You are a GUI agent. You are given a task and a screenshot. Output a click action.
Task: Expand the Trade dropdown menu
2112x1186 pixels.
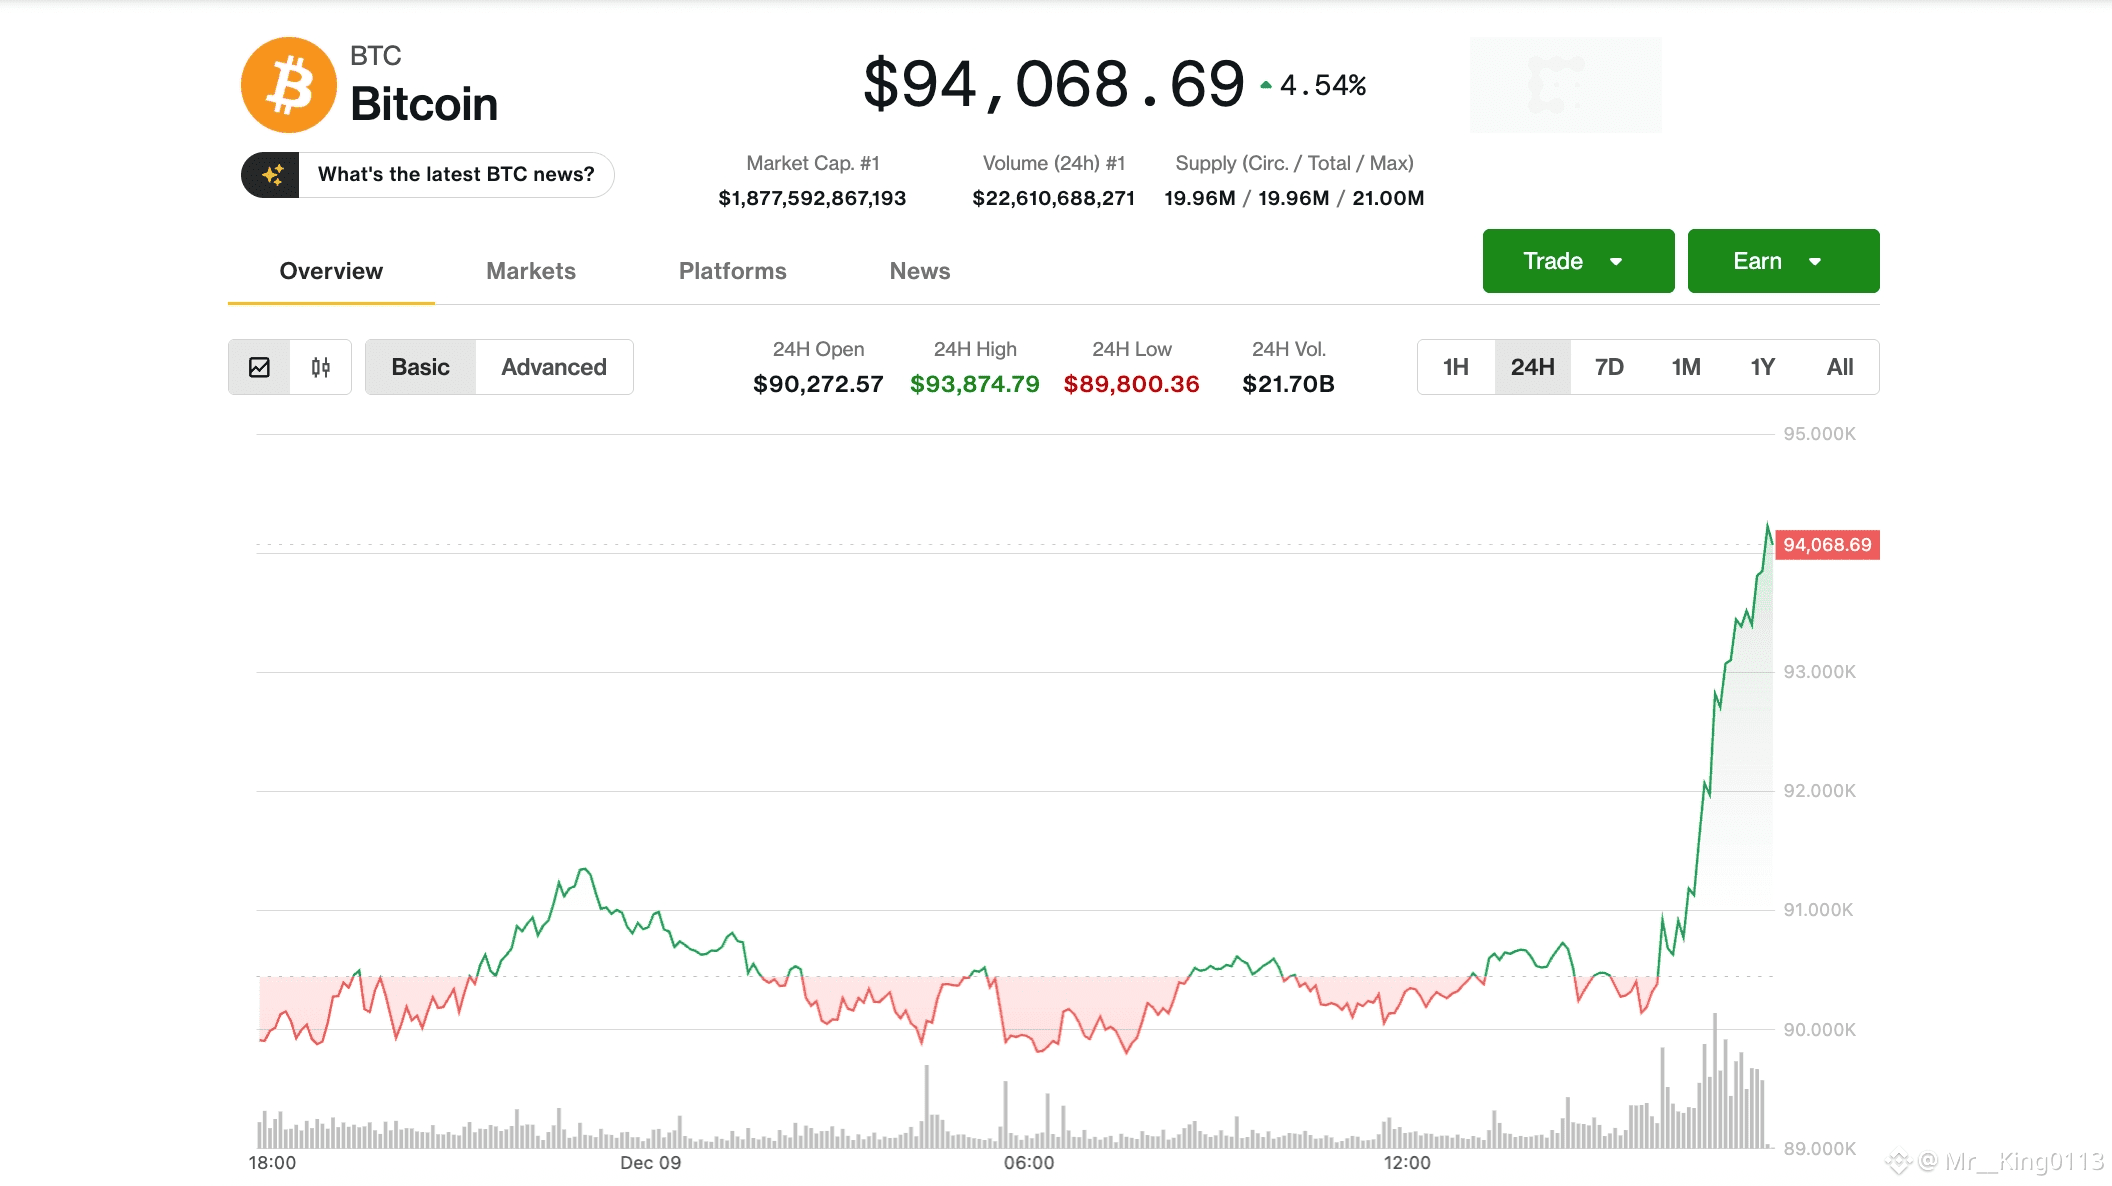1578,261
